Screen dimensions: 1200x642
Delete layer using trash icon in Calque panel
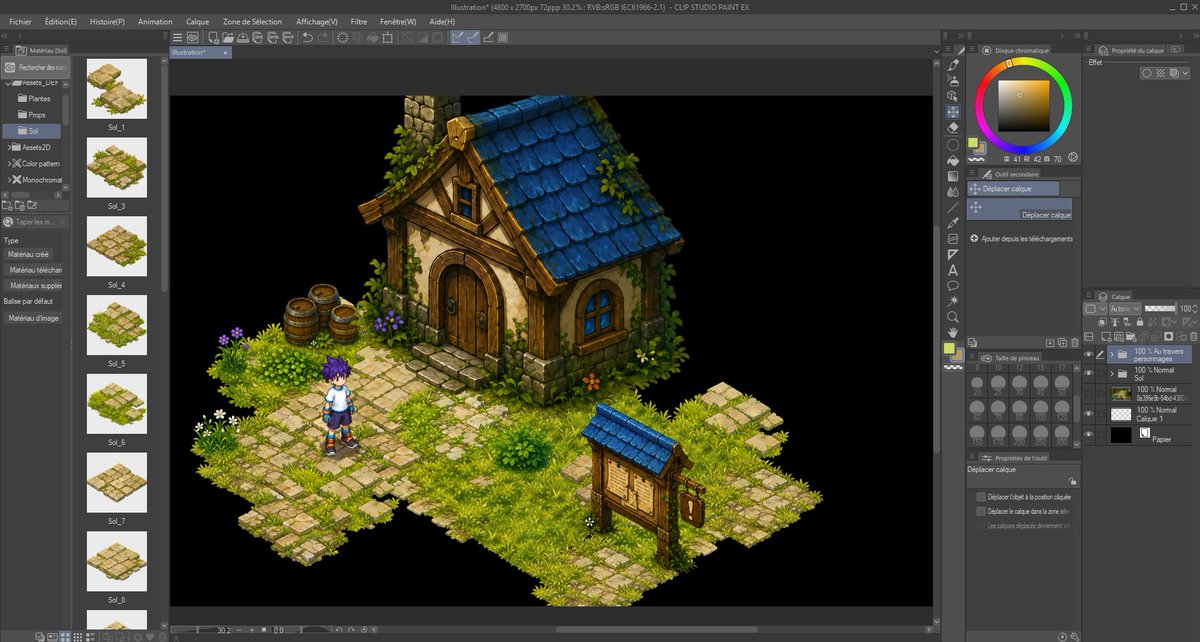[x=1193, y=336]
